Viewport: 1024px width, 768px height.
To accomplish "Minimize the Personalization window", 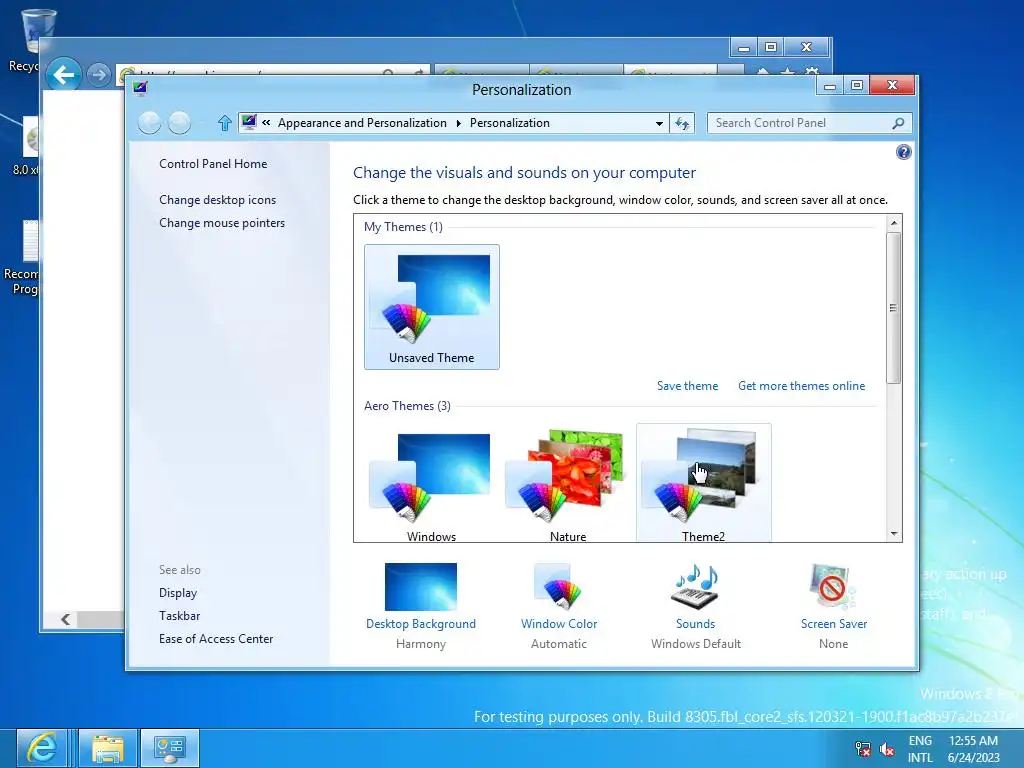I will tap(830, 86).
